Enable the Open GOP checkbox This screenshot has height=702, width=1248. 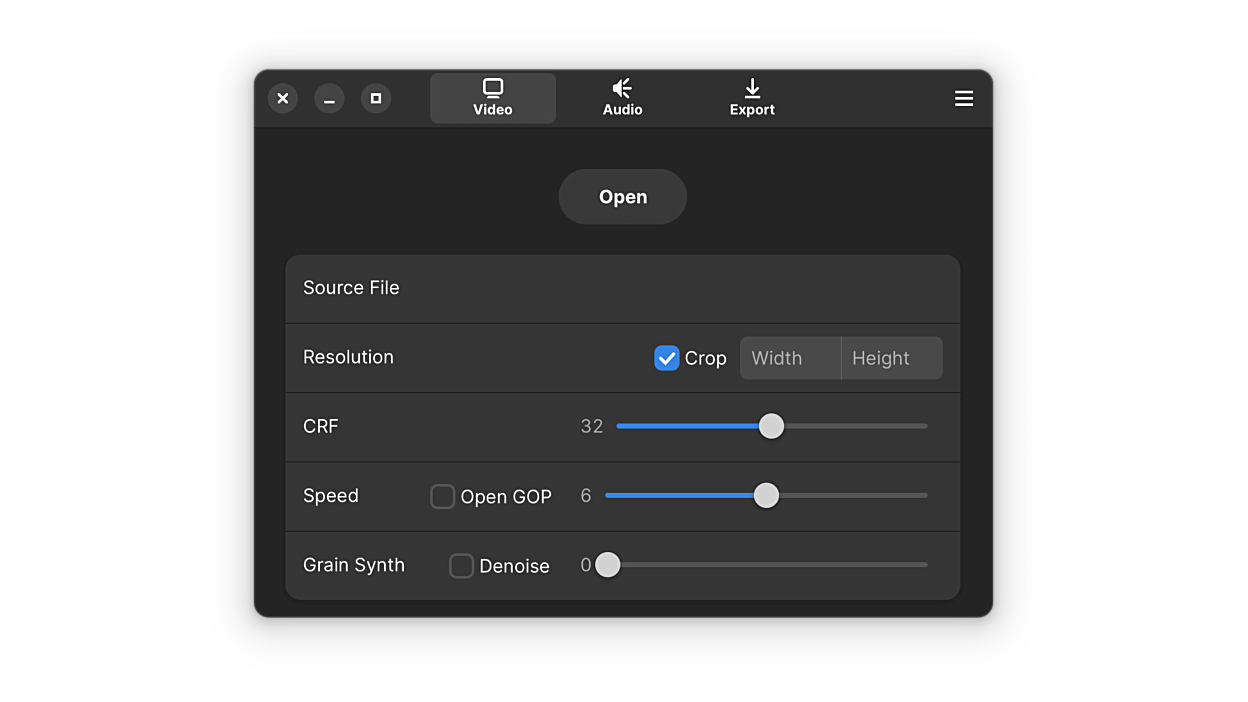pyautogui.click(x=442, y=496)
